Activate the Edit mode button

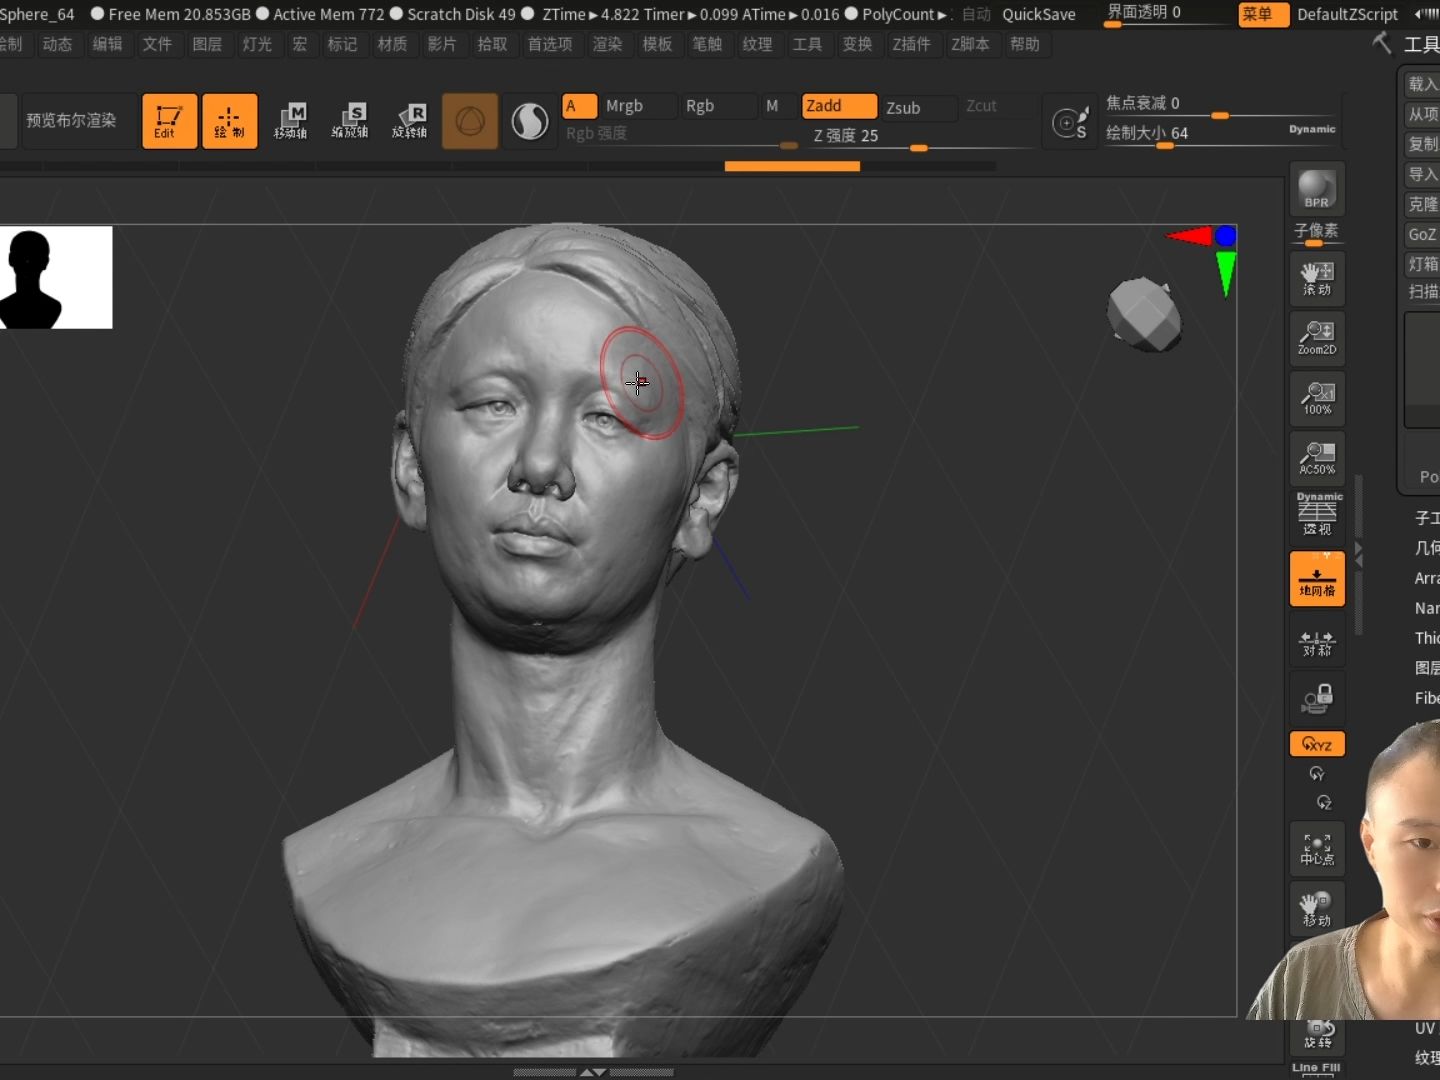coord(169,121)
